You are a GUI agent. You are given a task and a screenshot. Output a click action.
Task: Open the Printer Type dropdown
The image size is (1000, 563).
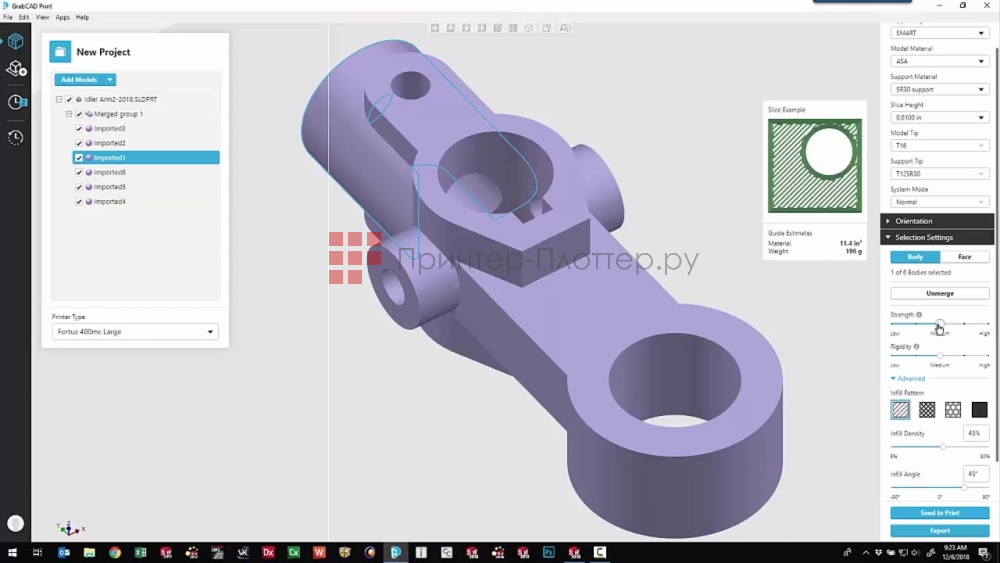(135, 332)
